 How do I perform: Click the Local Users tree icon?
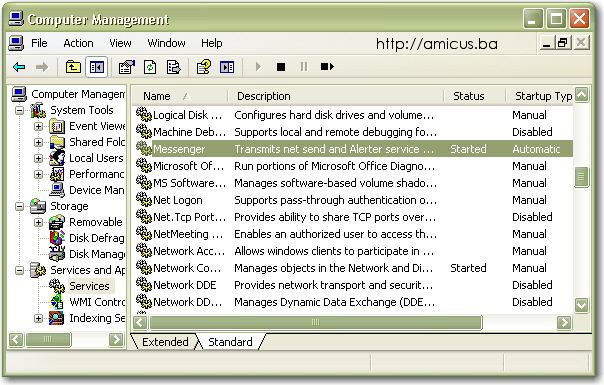coord(57,158)
